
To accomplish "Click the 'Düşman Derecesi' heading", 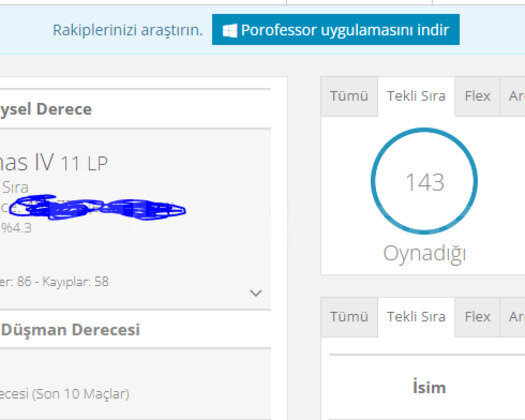I will point(70,330).
